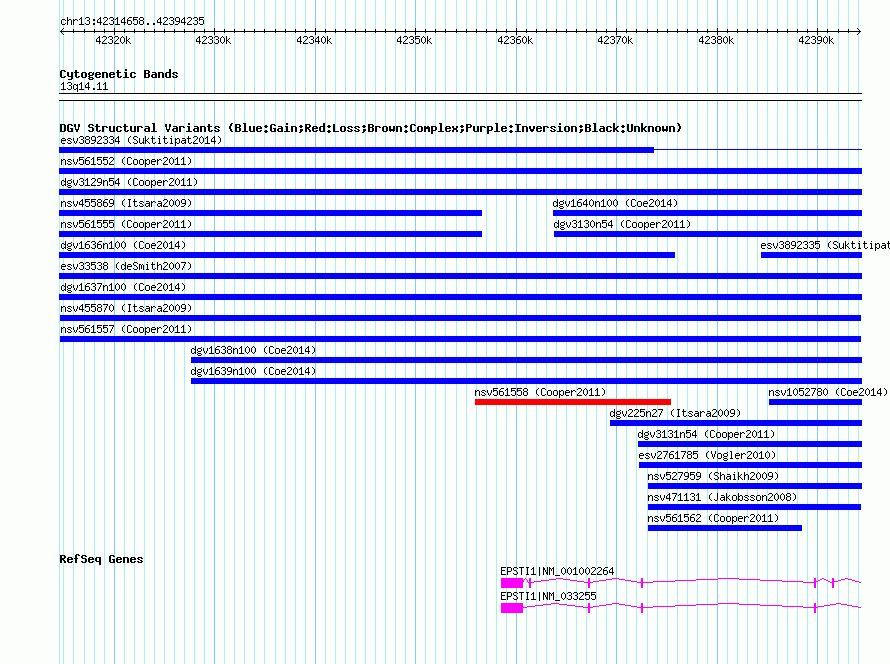The height and width of the screenshot is (664, 890).
Task: Click the 42370k ruler tick label
Action: pos(615,40)
